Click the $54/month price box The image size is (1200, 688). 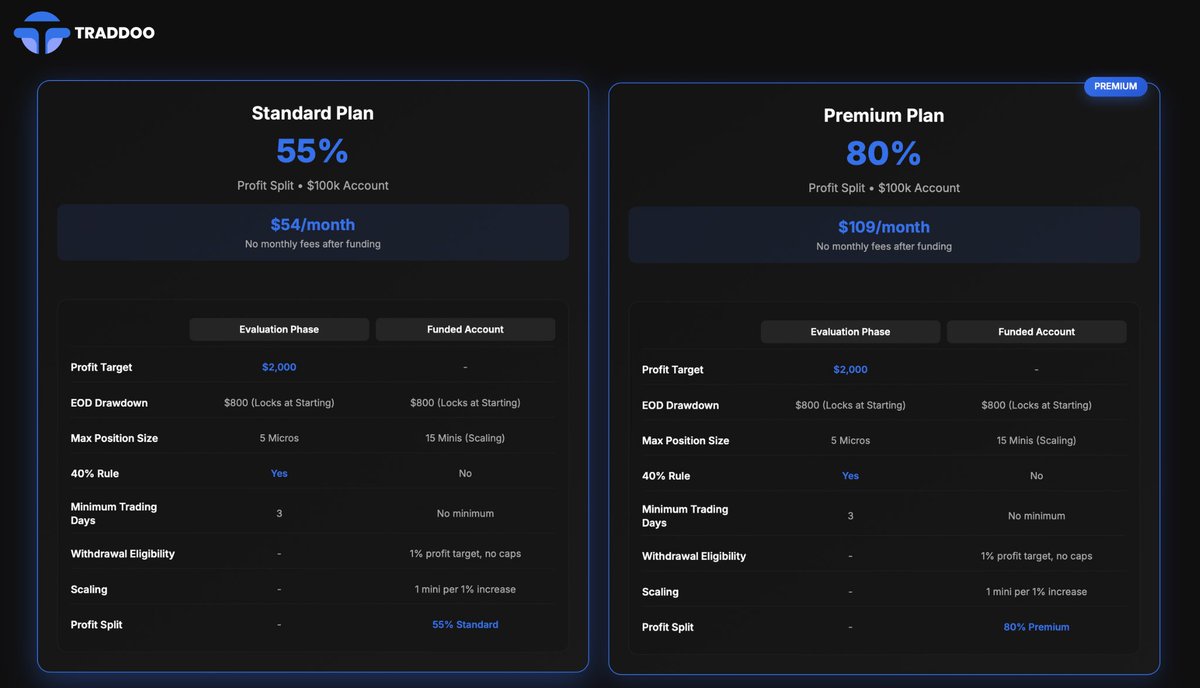(313, 232)
